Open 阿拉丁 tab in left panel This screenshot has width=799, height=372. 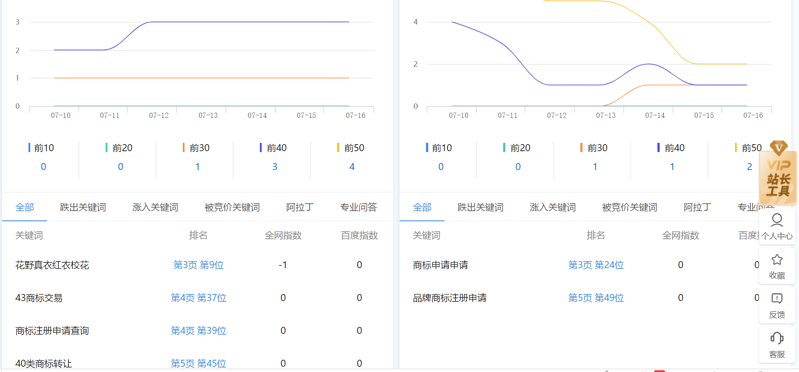[300, 207]
